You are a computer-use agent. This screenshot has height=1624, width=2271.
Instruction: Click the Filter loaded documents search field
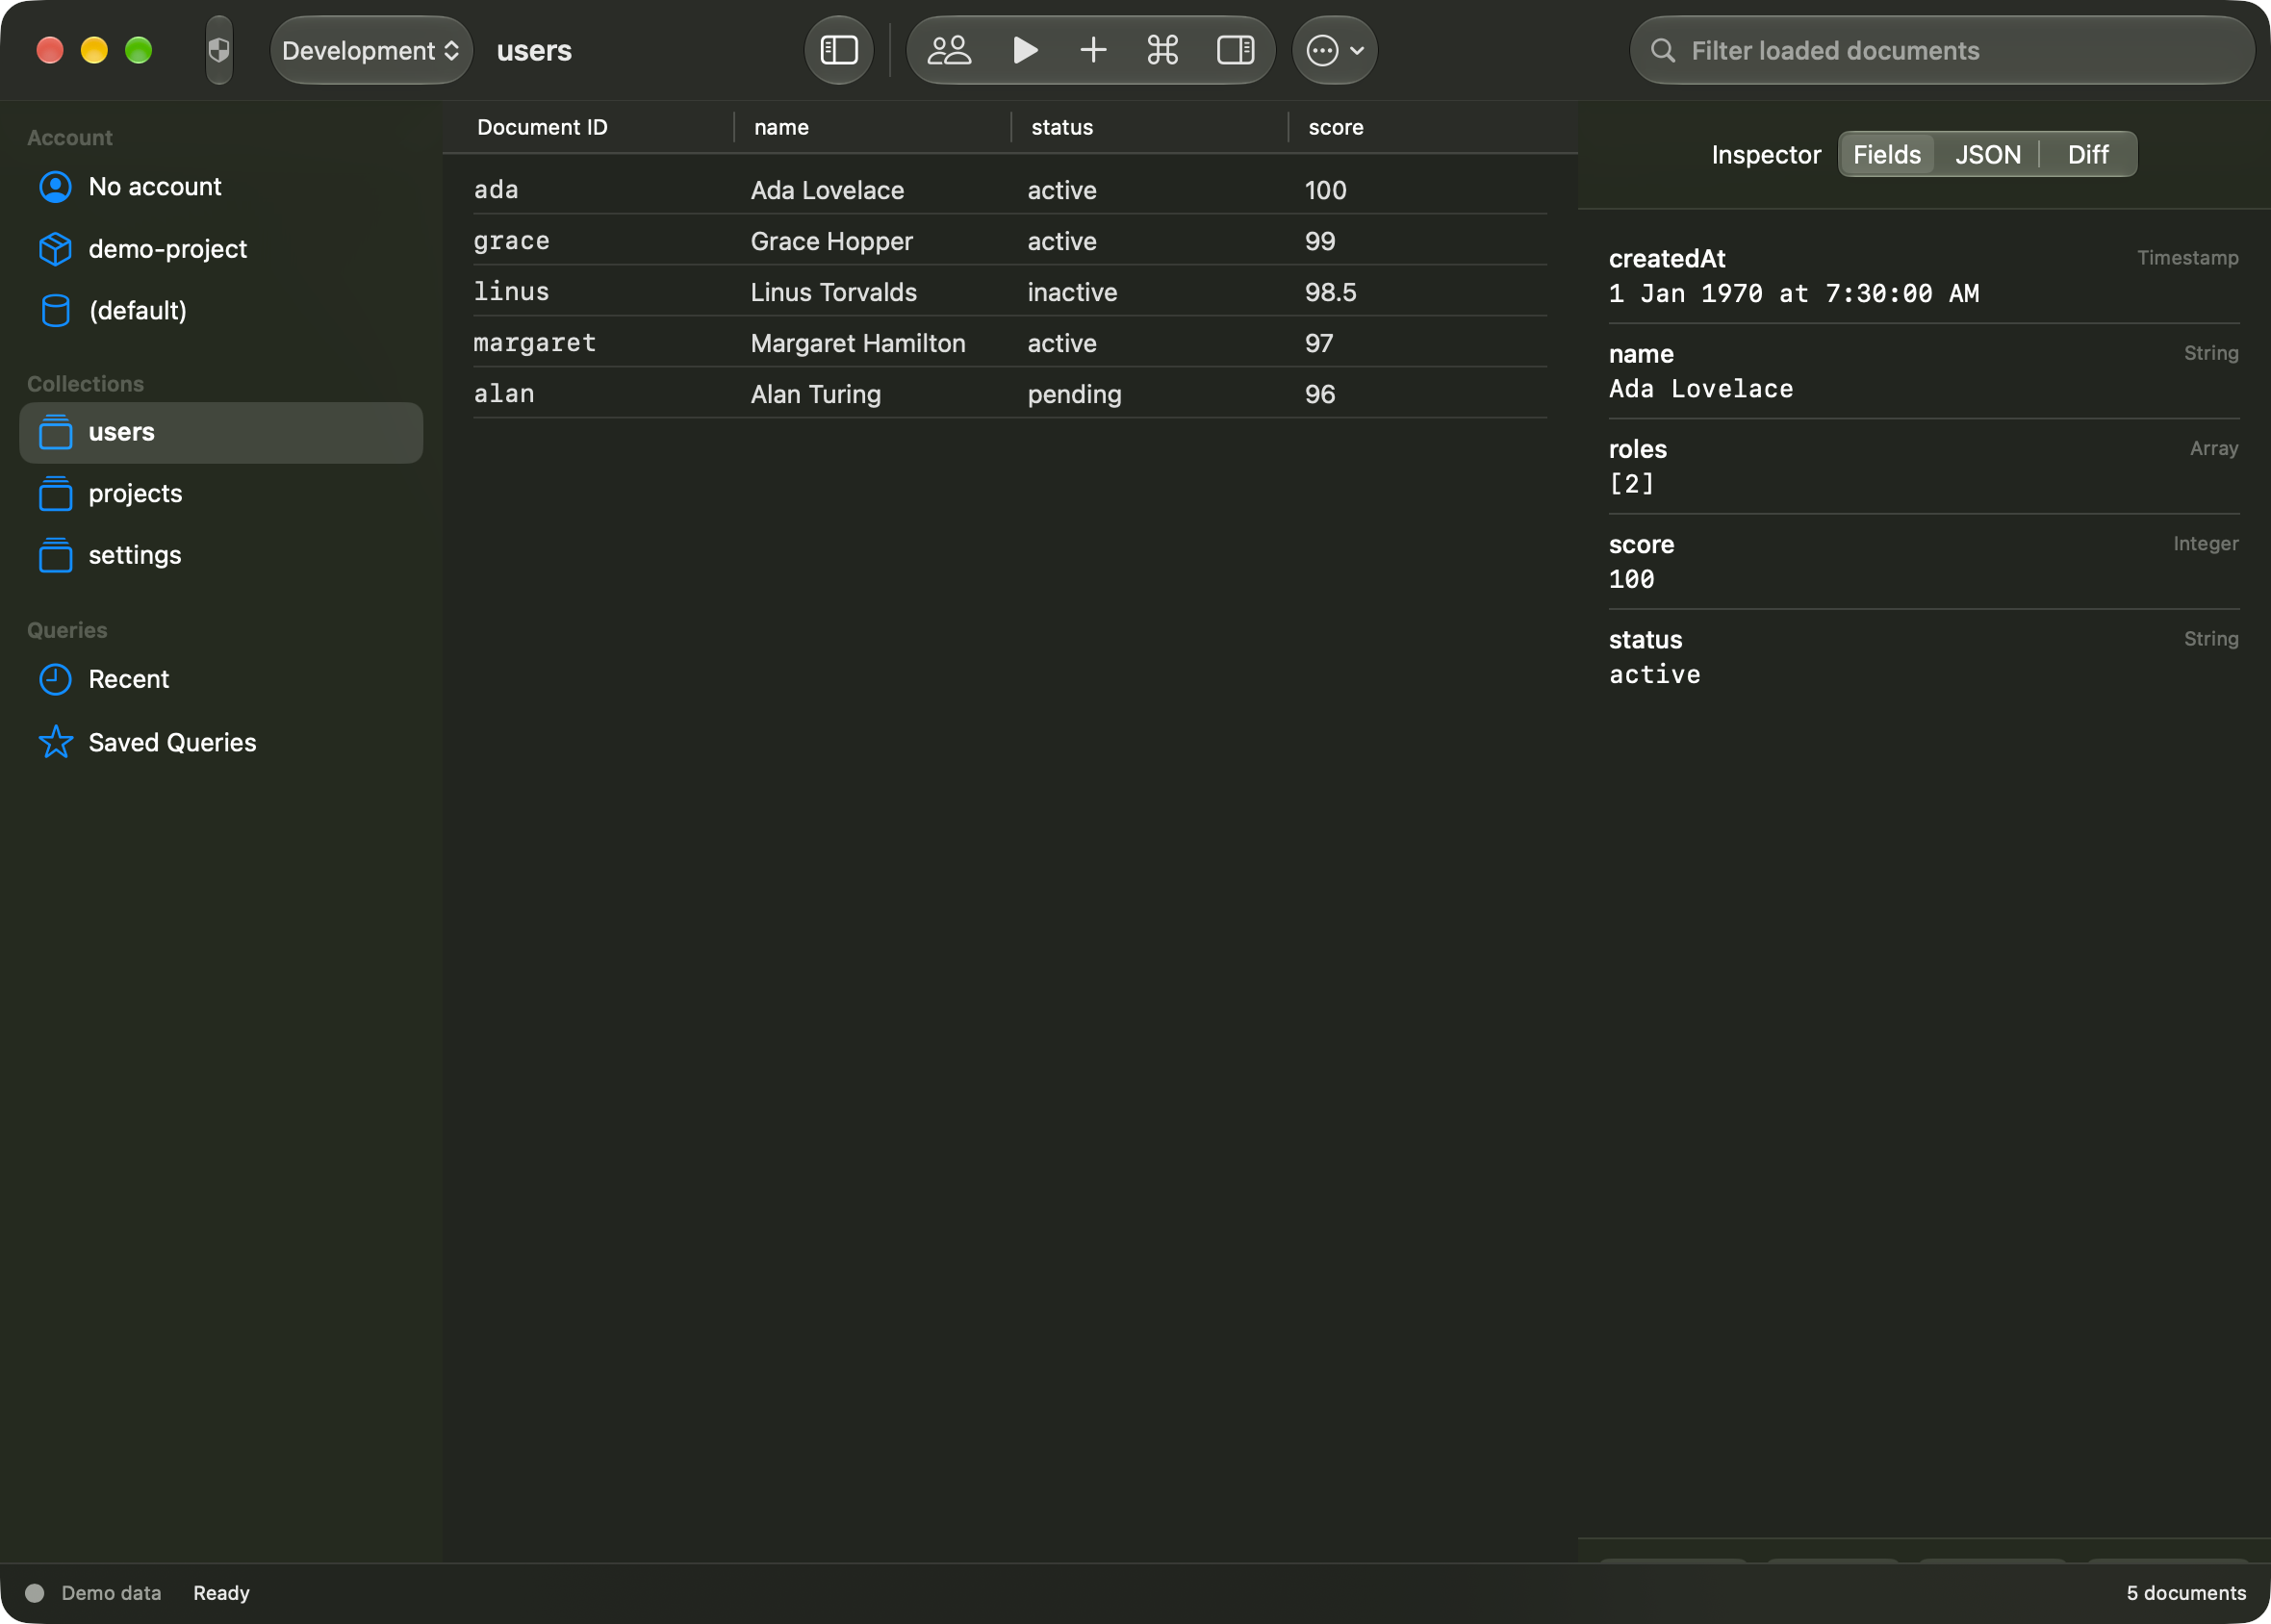pyautogui.click(x=1942, y=50)
